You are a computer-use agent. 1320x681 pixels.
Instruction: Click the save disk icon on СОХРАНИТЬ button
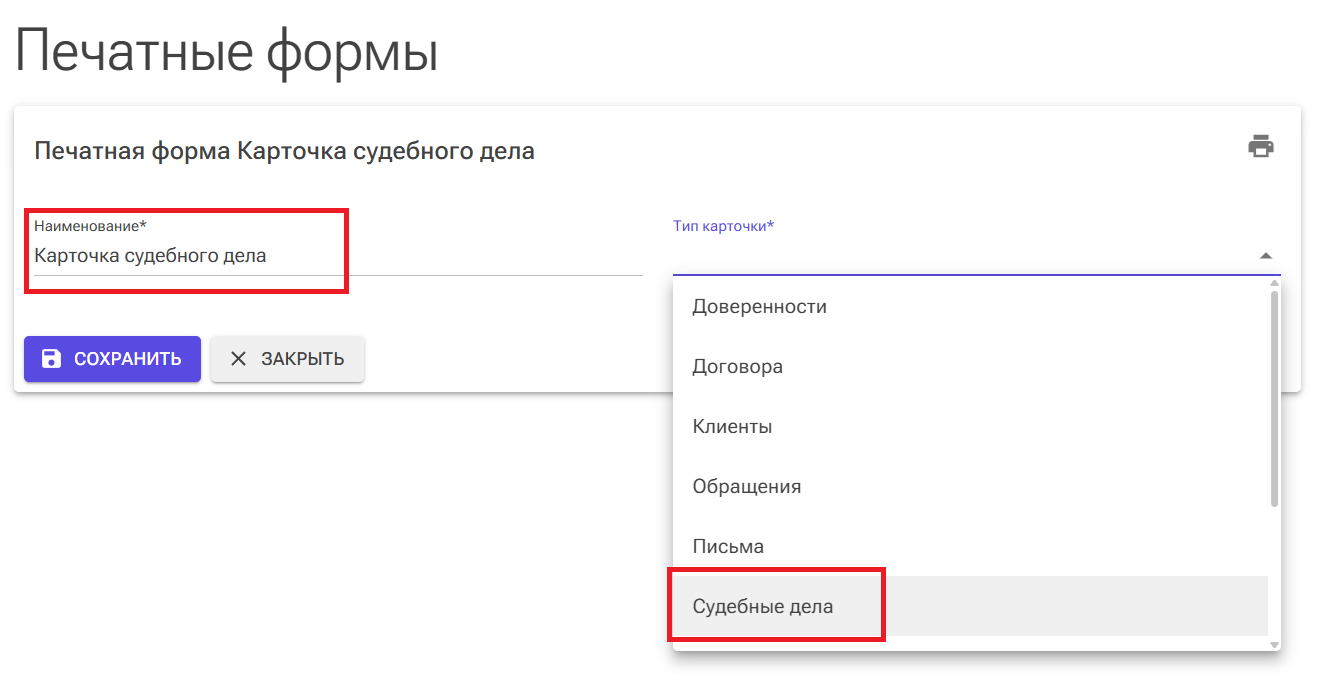[52, 358]
